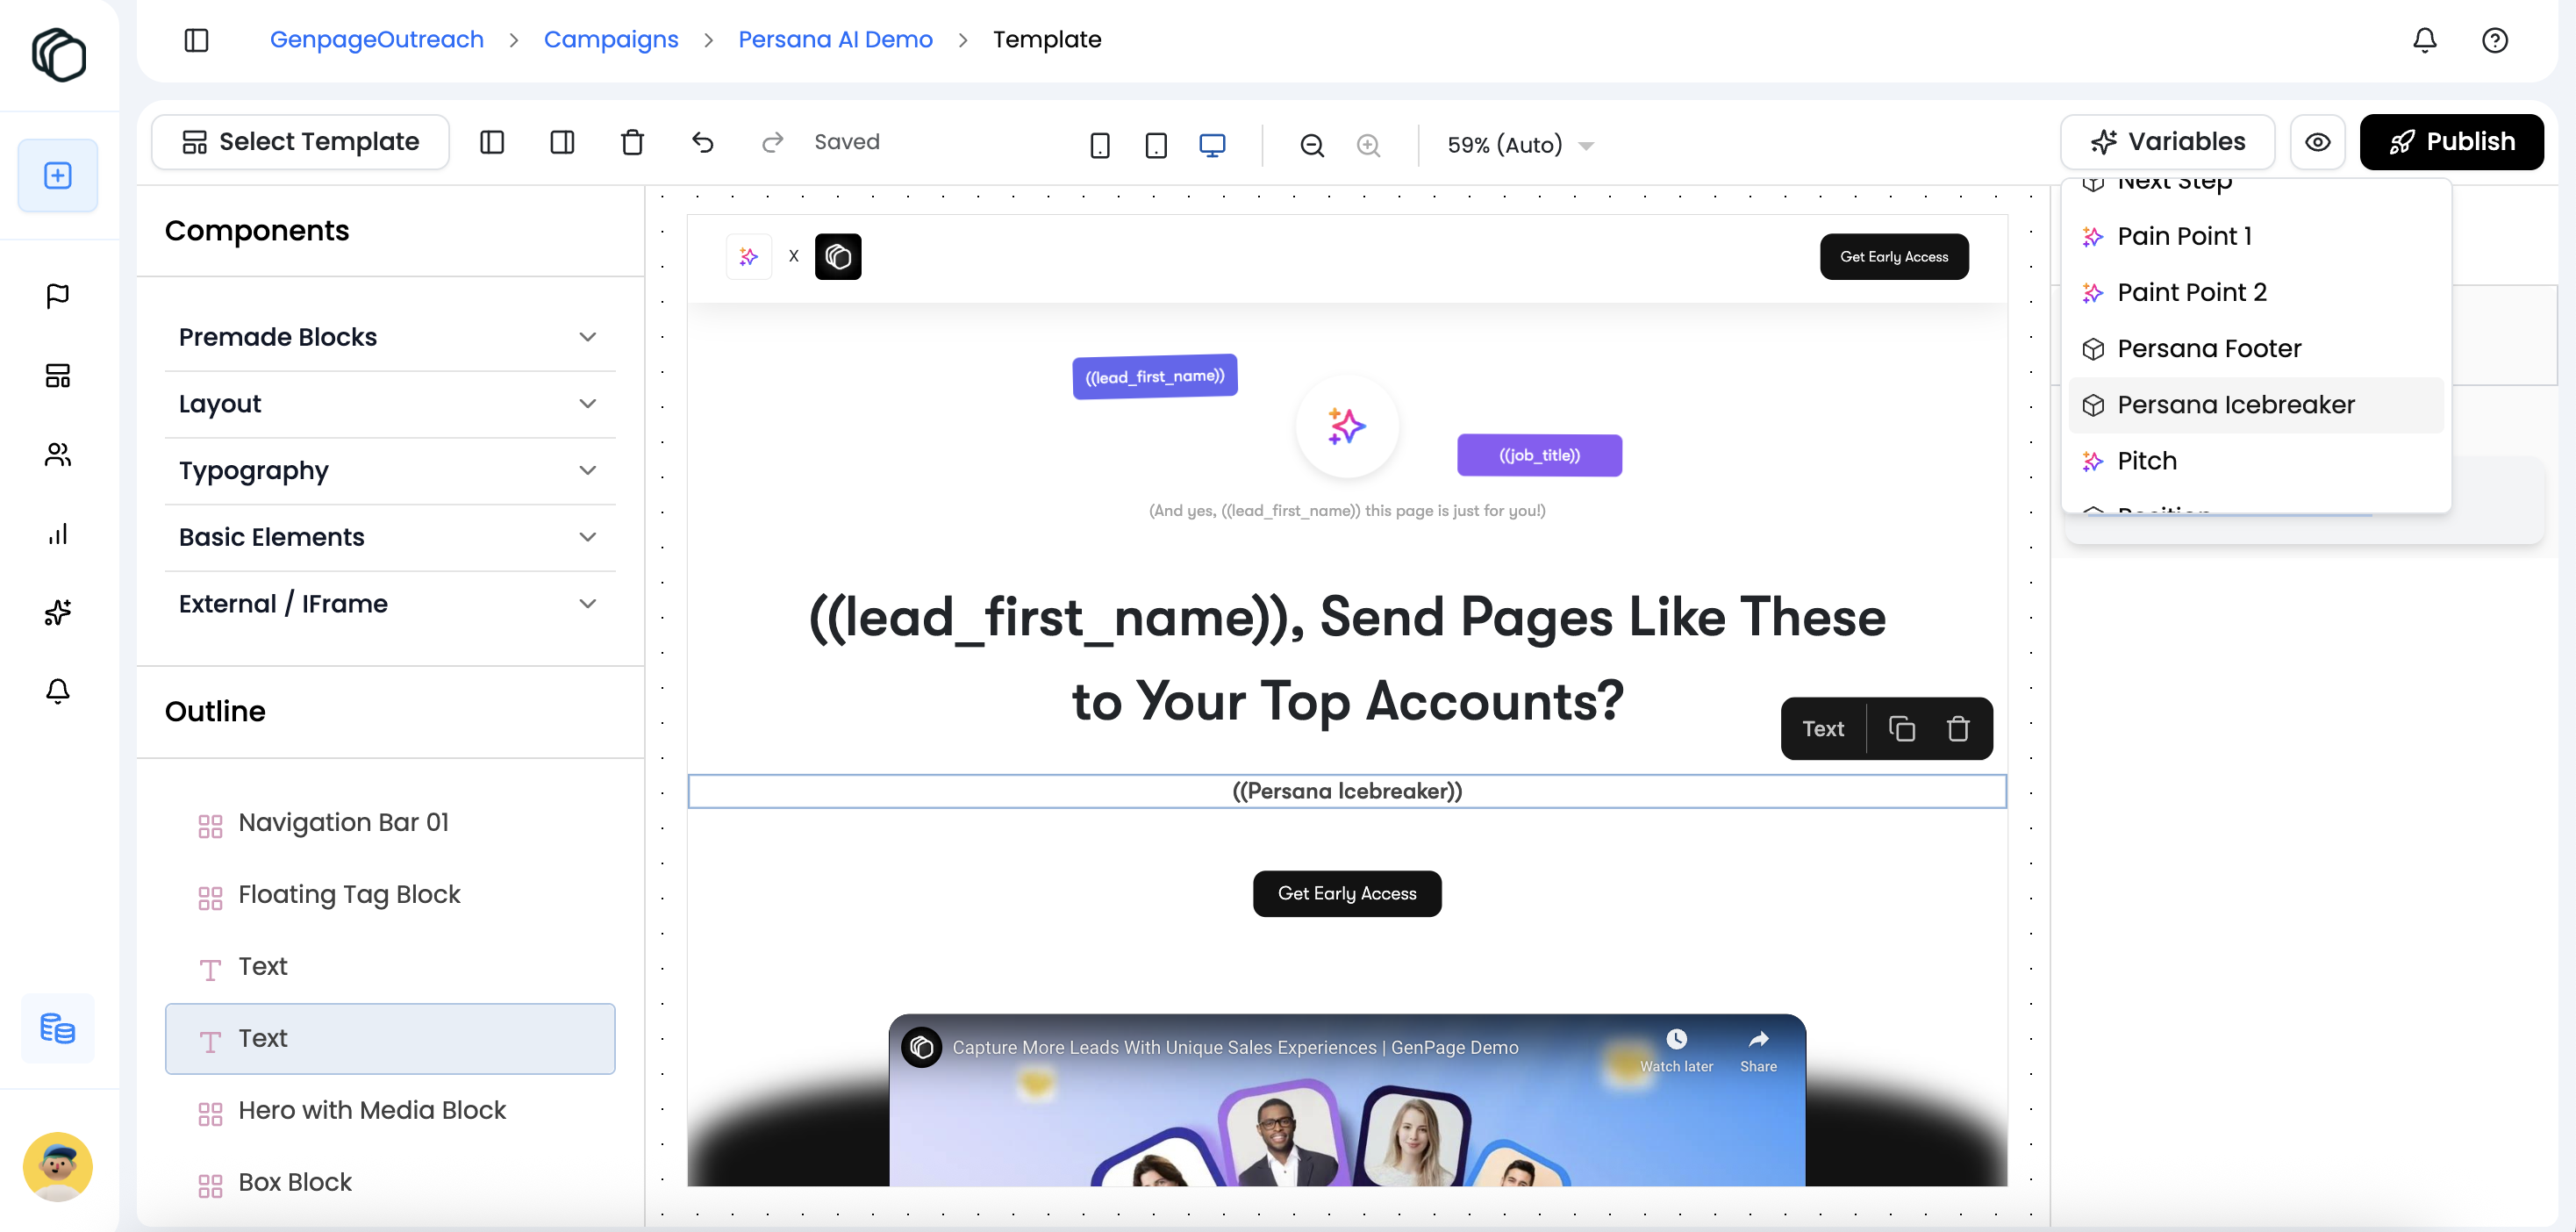Open the 59% (Auto) zoom dropdown
Viewport: 2576px width, 1232px height.
point(1519,146)
